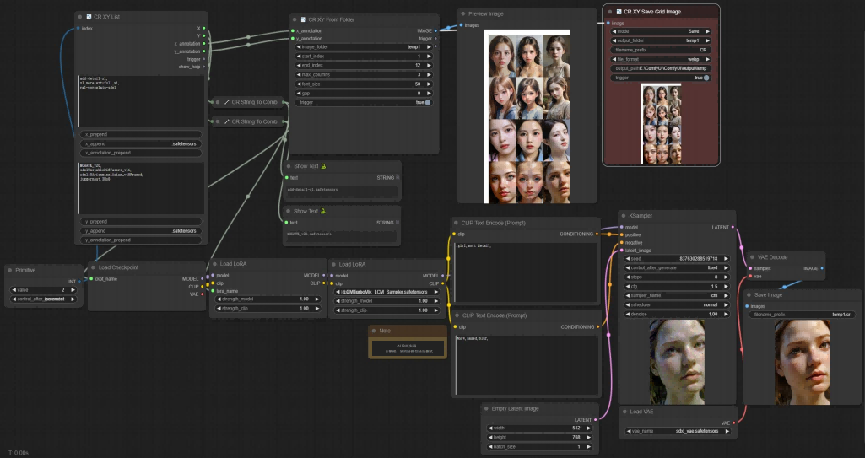Increase width in Empty Latent Image
Screen dimensions: 865x458
pyautogui.click(x=588, y=428)
